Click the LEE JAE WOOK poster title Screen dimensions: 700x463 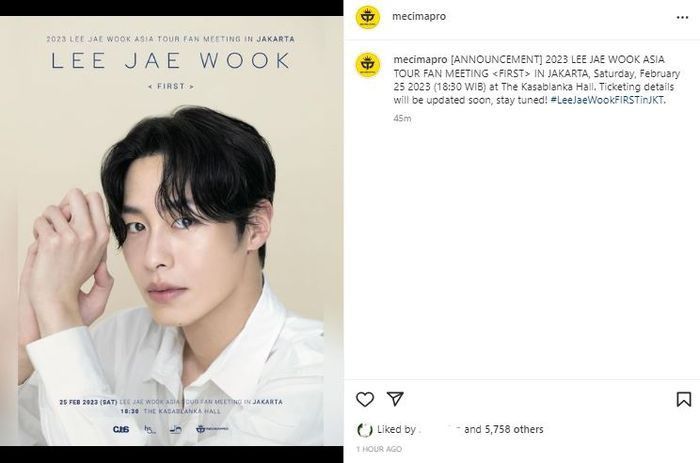(171, 61)
